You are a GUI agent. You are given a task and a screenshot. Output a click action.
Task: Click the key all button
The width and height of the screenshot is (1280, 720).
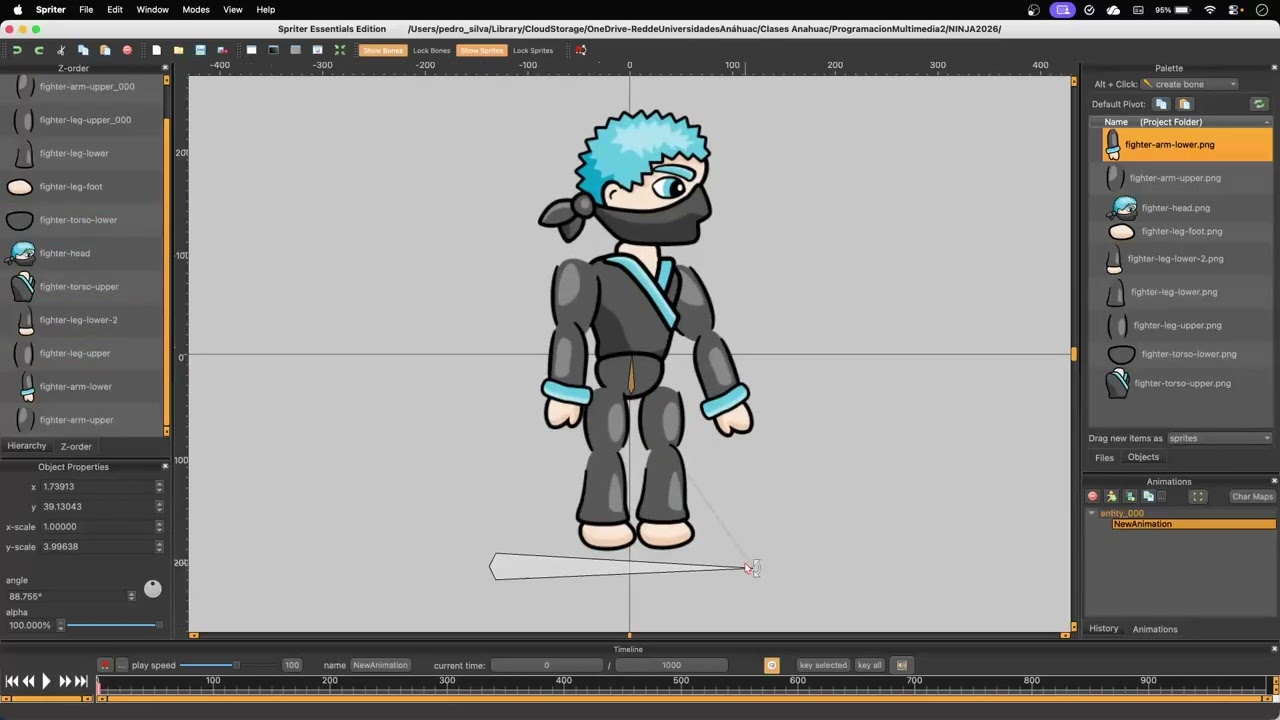click(x=869, y=665)
